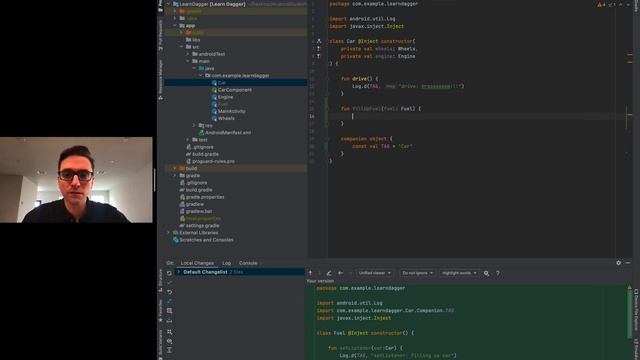640x360 pixels.
Task: Click gutter icon beside wheels parameter
Action: tap(319, 49)
